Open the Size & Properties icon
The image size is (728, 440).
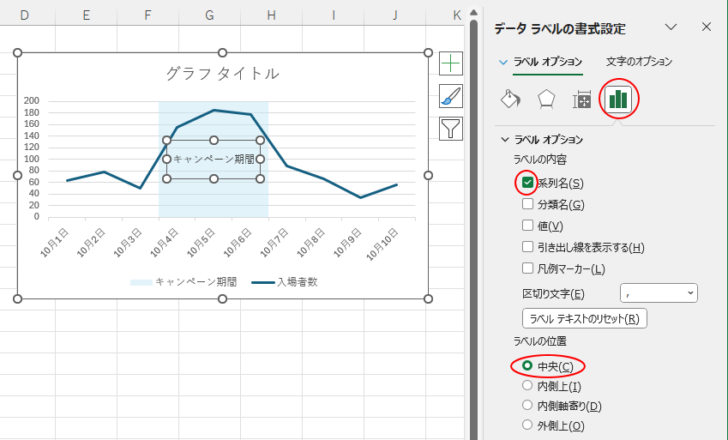(x=582, y=99)
